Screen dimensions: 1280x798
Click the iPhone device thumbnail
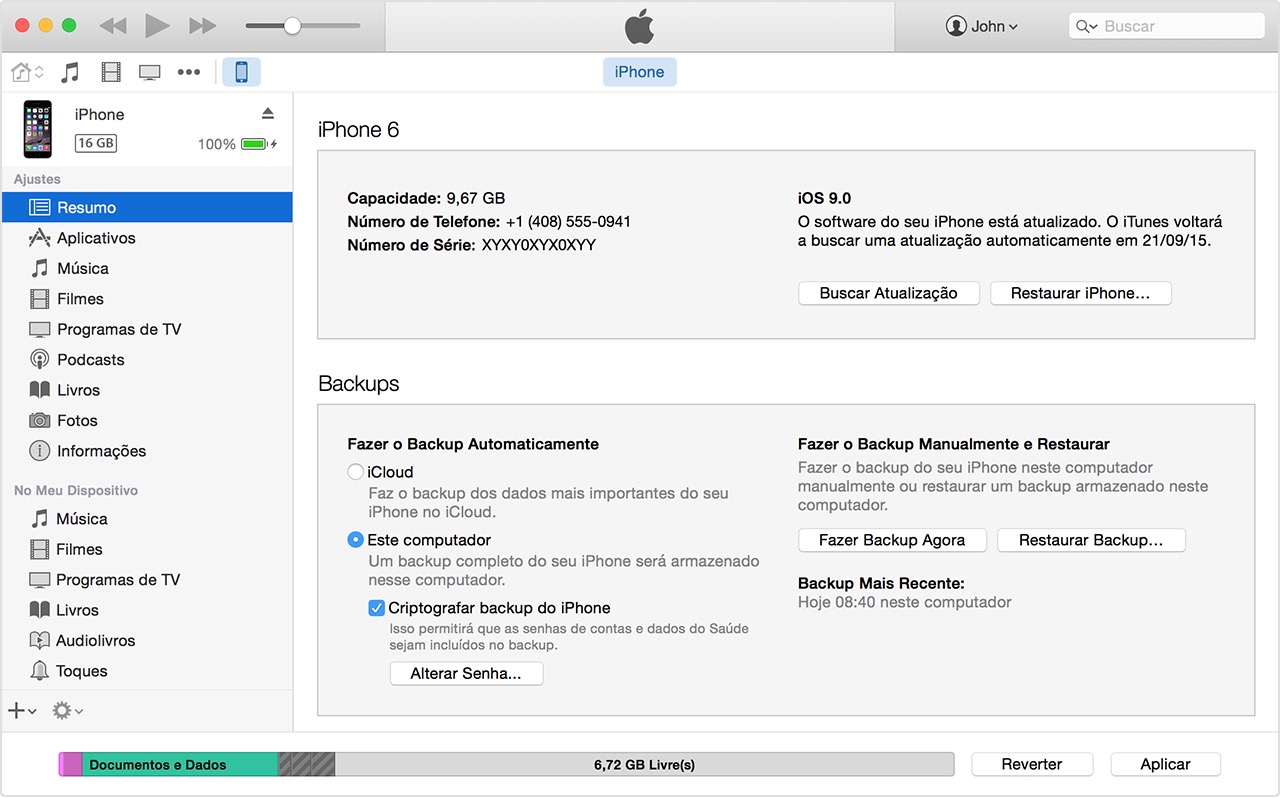[38, 129]
